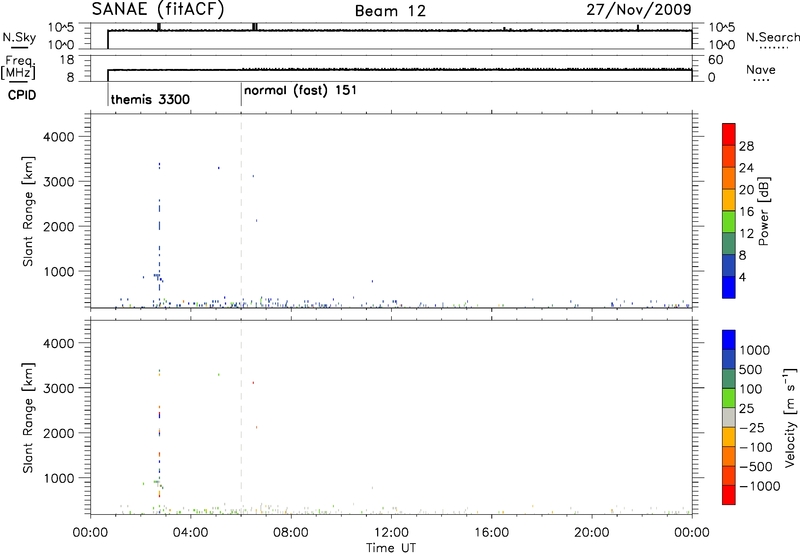Click the "28" tick on power color bar
Screen dimensions: 800x554
click(746, 146)
